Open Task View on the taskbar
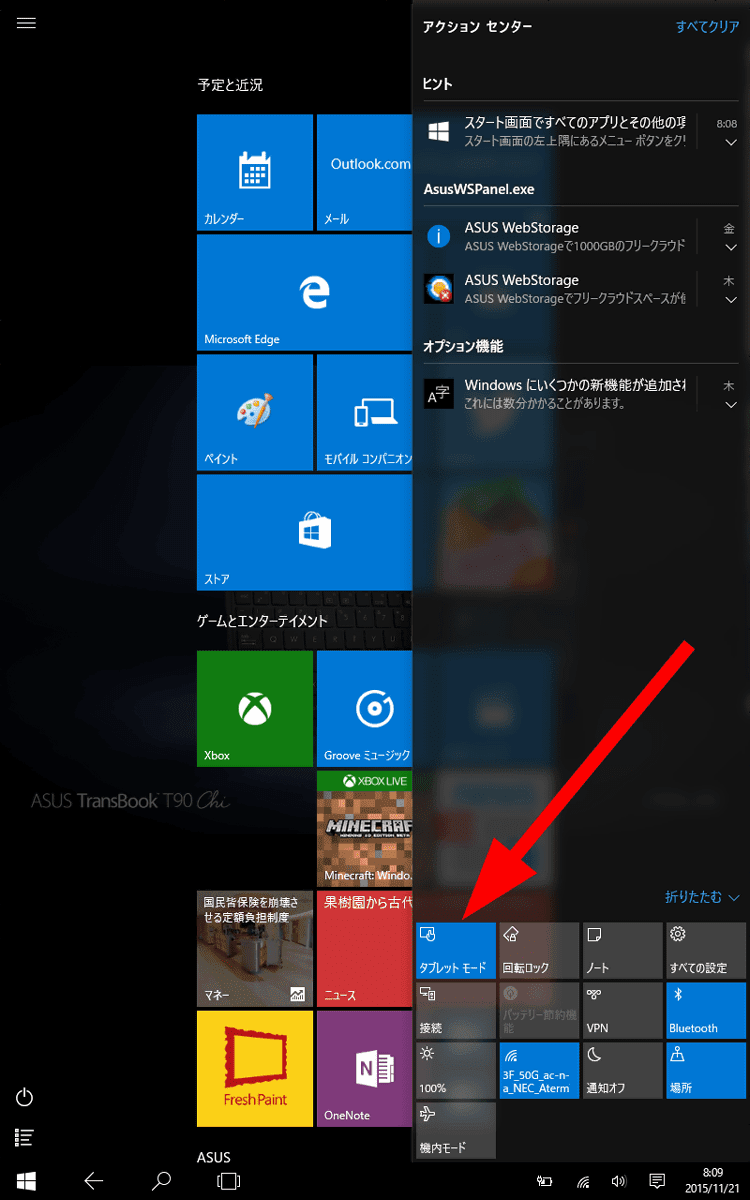Image resolution: width=750 pixels, height=1200 pixels. 229,1181
